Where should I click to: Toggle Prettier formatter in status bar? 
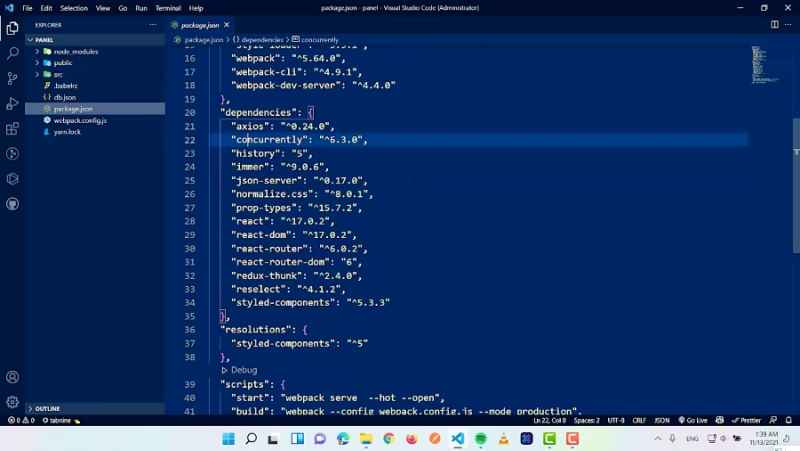coord(748,421)
